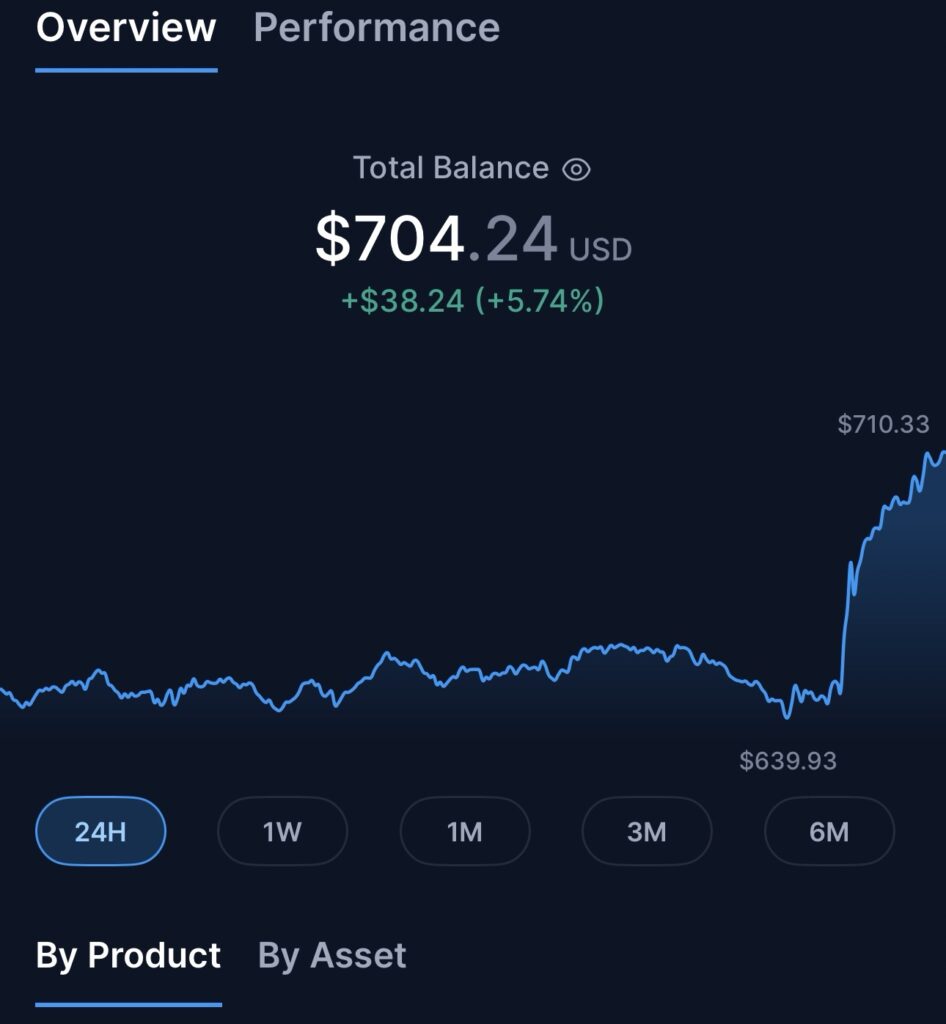The height and width of the screenshot is (1024, 946).
Task: Click the $710.33 high price label
Action: click(883, 424)
